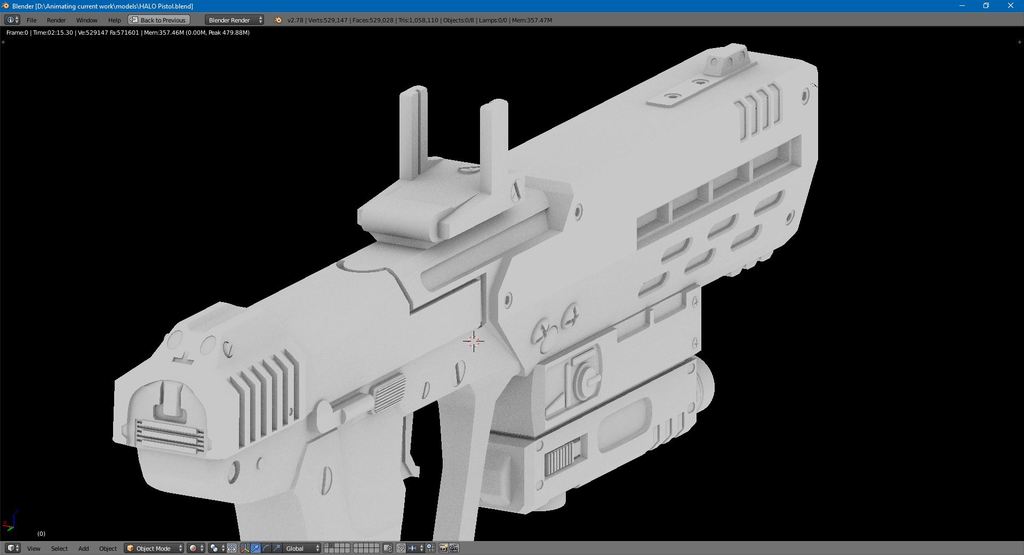Open the 3D View editor type selector
1024x555 pixels.
point(12,548)
